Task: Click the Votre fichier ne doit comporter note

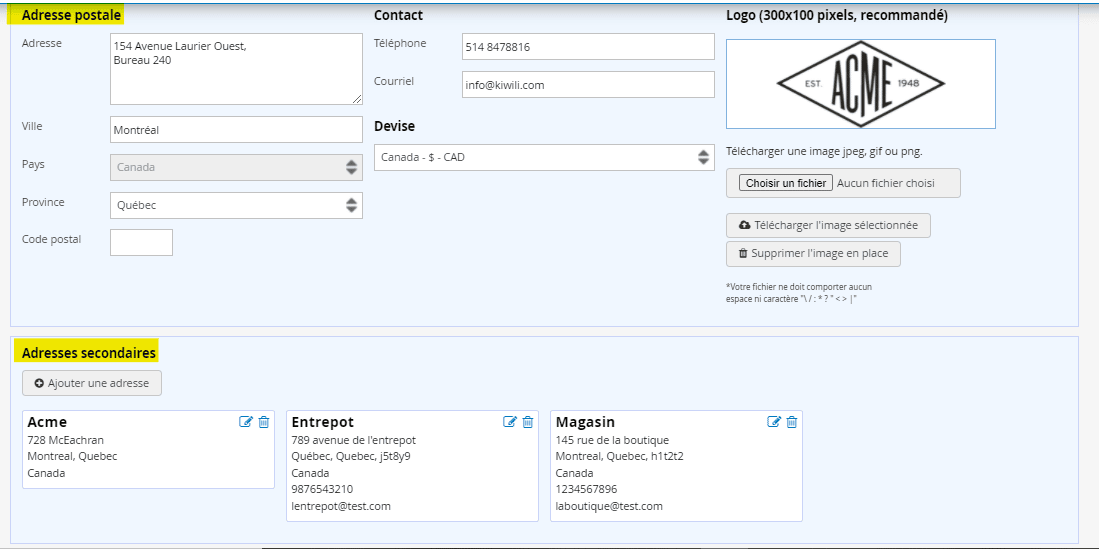Action: coord(800,293)
